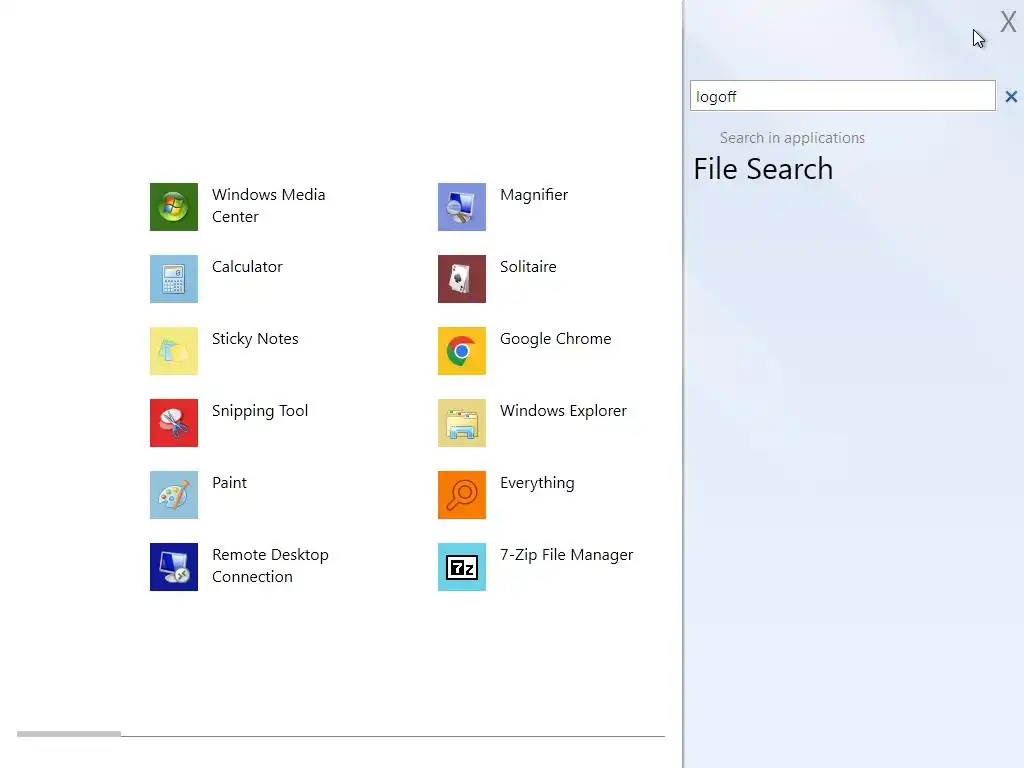Start the Snipping Tool icon
Image resolution: width=1024 pixels, height=768 pixels.
pos(174,423)
